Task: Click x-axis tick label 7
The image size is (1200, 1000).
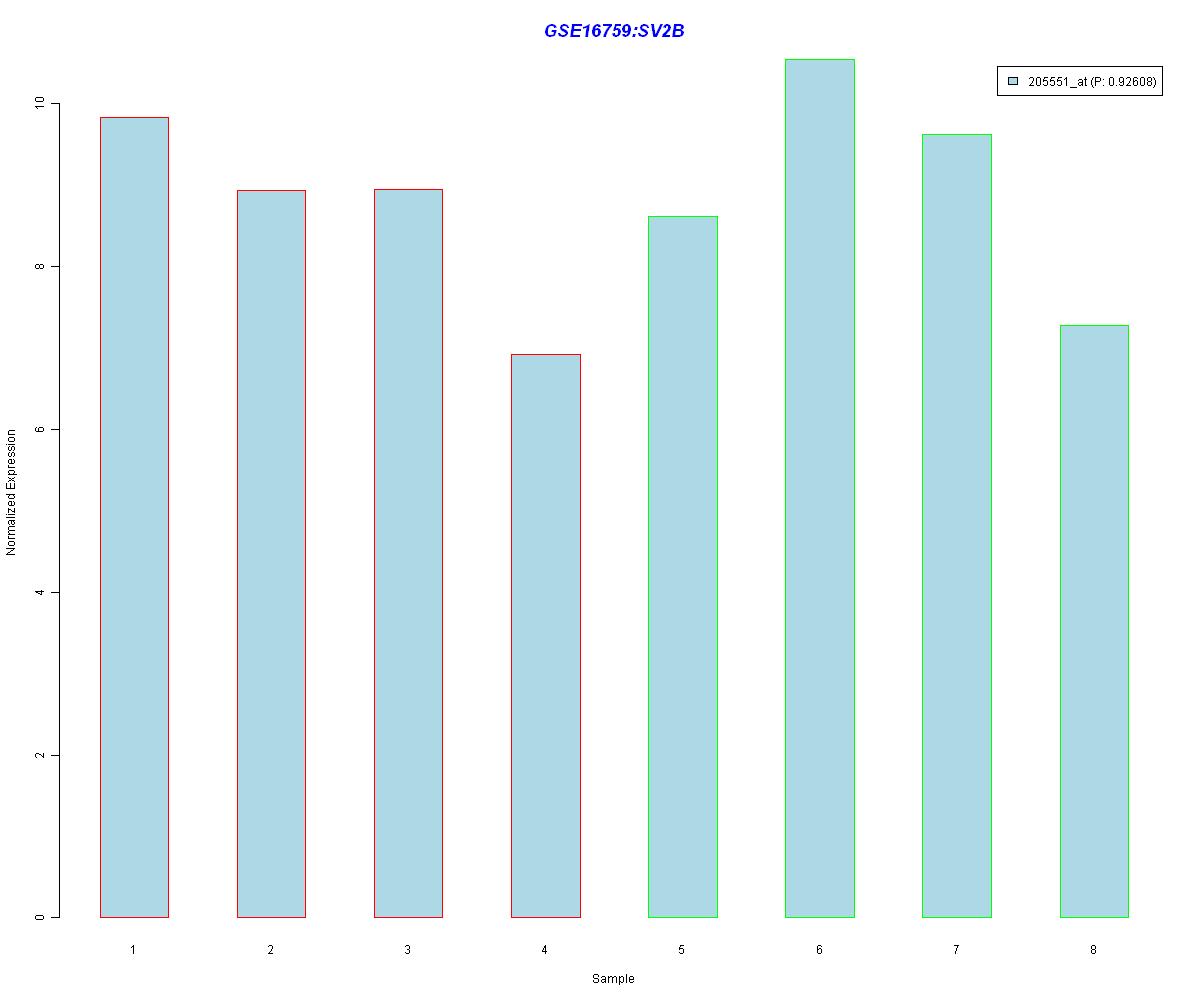Action: (x=956, y=949)
